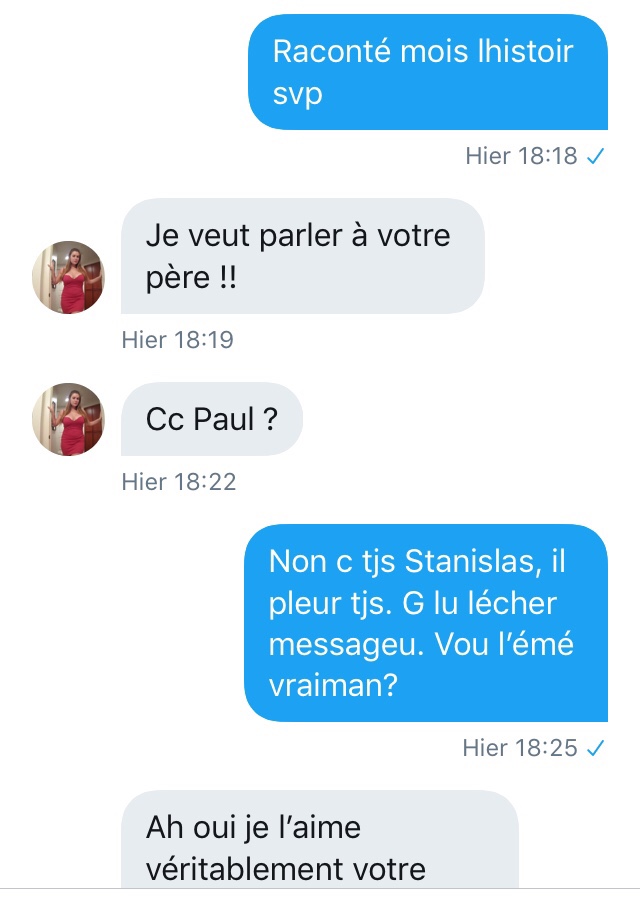
Task: Select the name 'Paul' in gray bubble
Action: (x=224, y=419)
